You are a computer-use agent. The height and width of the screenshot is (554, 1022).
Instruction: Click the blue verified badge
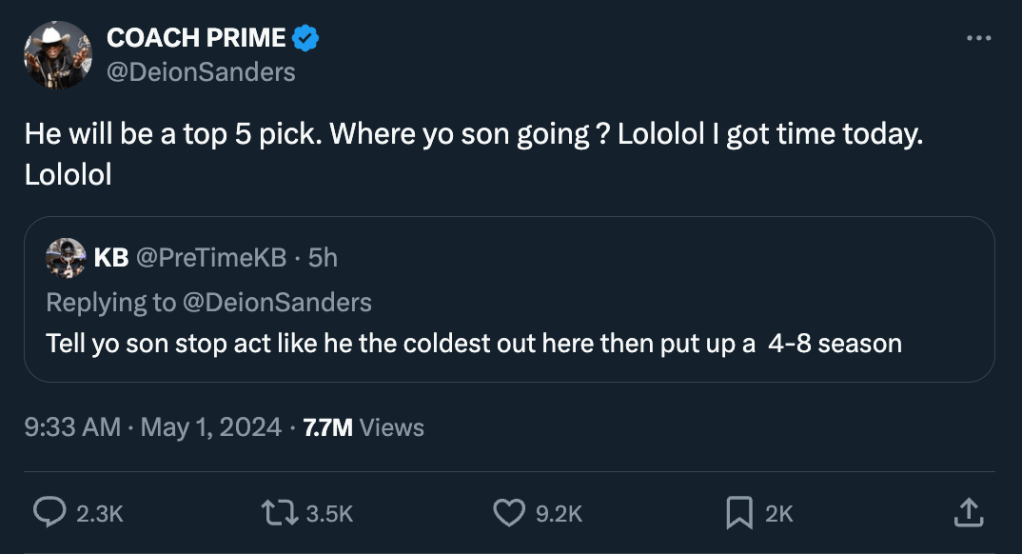[x=306, y=38]
